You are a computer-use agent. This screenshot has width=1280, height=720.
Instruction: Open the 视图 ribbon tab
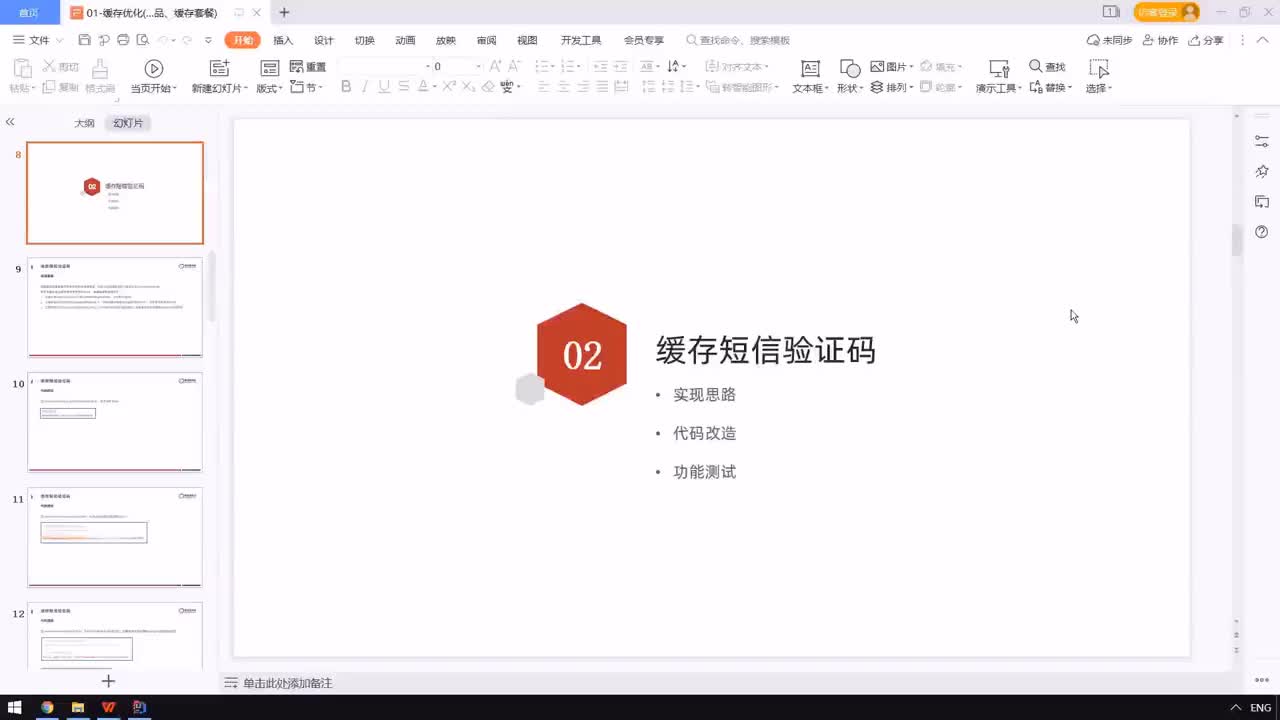click(527, 40)
